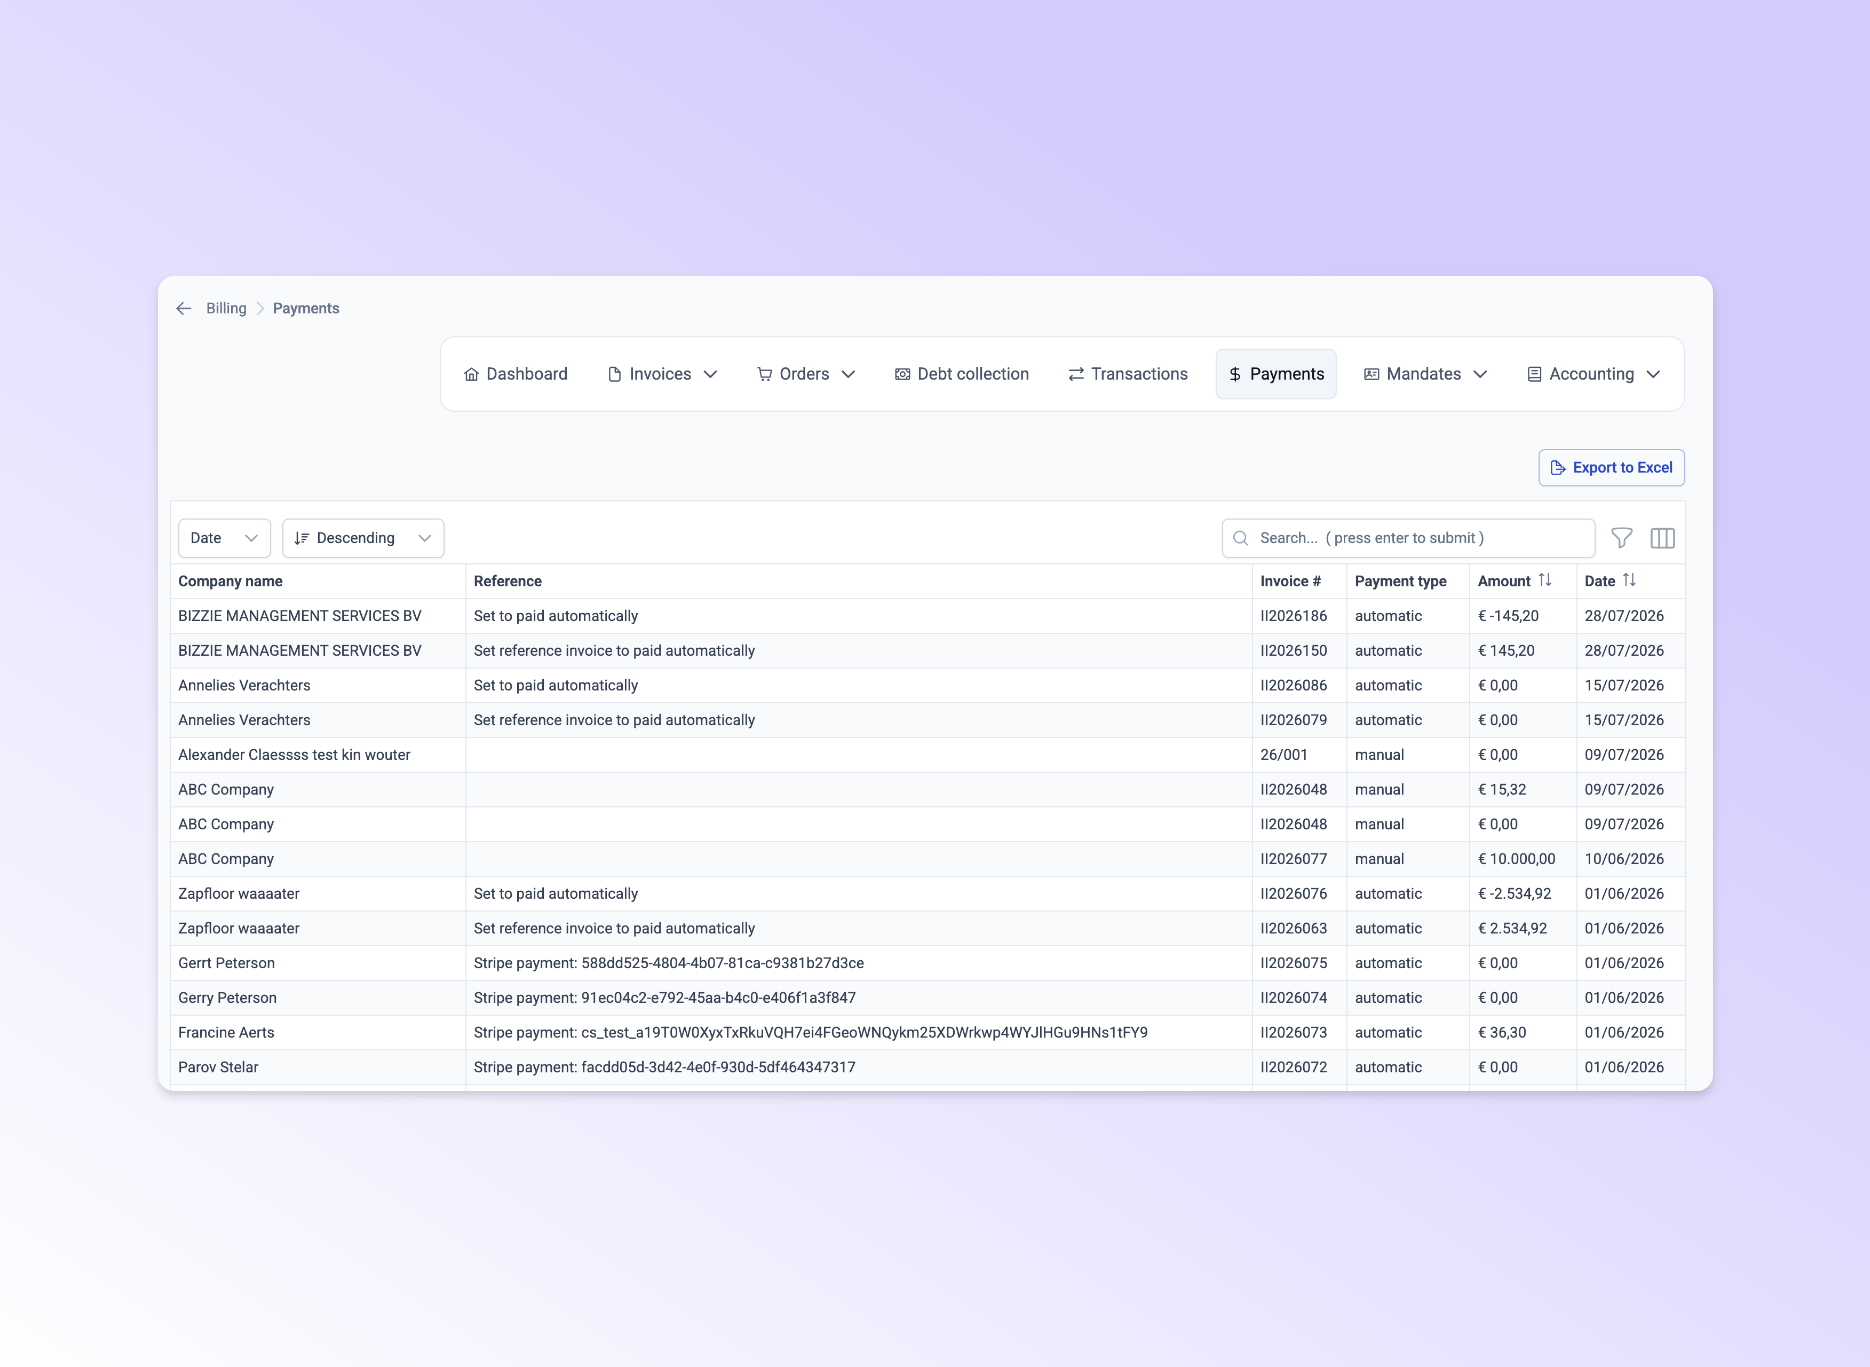Click the Parov Stelar company name
The height and width of the screenshot is (1367, 1870).
click(x=218, y=1068)
